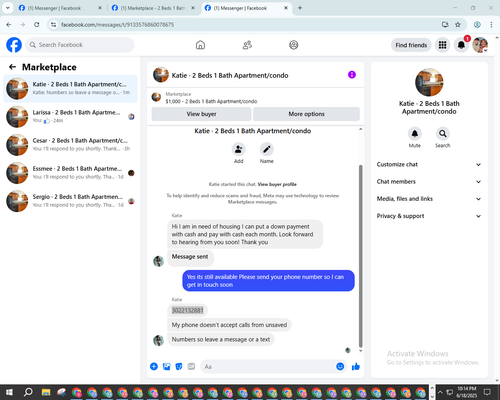Click the chat vertical scrollbar
Viewport: 500px width, 400px height.
tap(360, 256)
